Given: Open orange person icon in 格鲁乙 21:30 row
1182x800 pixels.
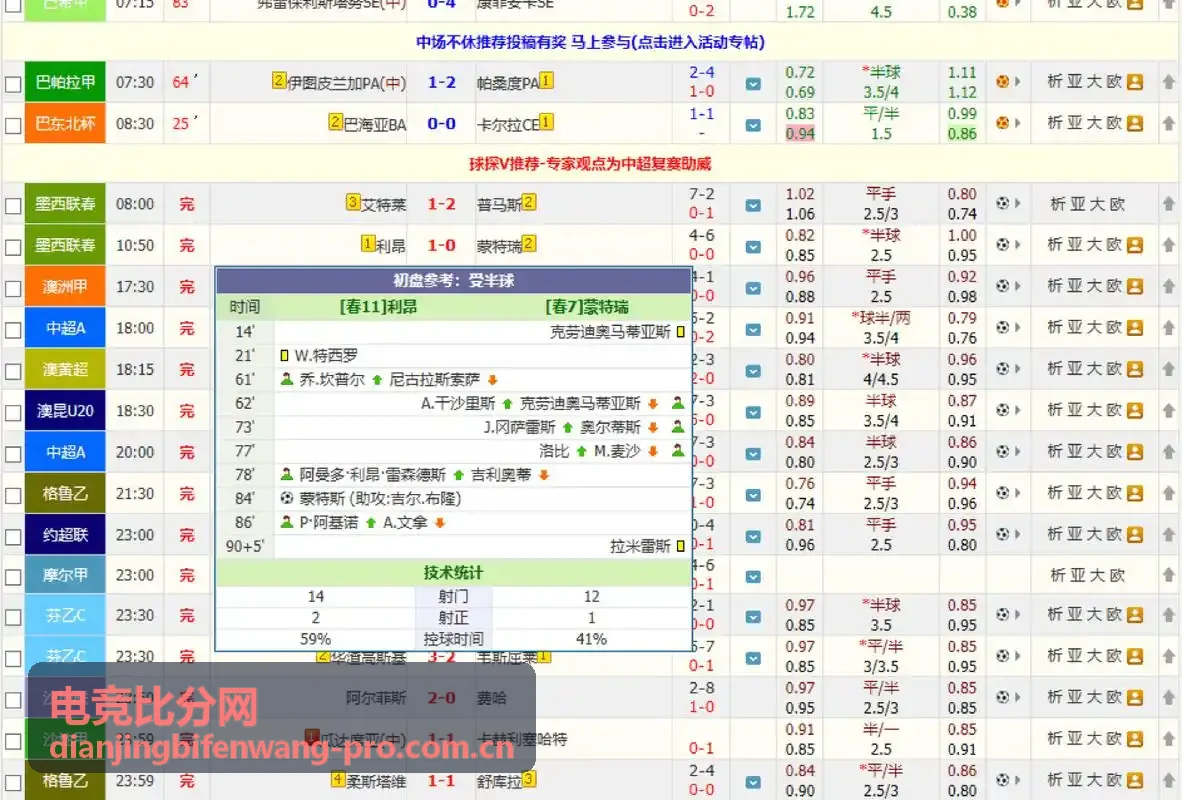Looking at the screenshot, I should [1135, 494].
